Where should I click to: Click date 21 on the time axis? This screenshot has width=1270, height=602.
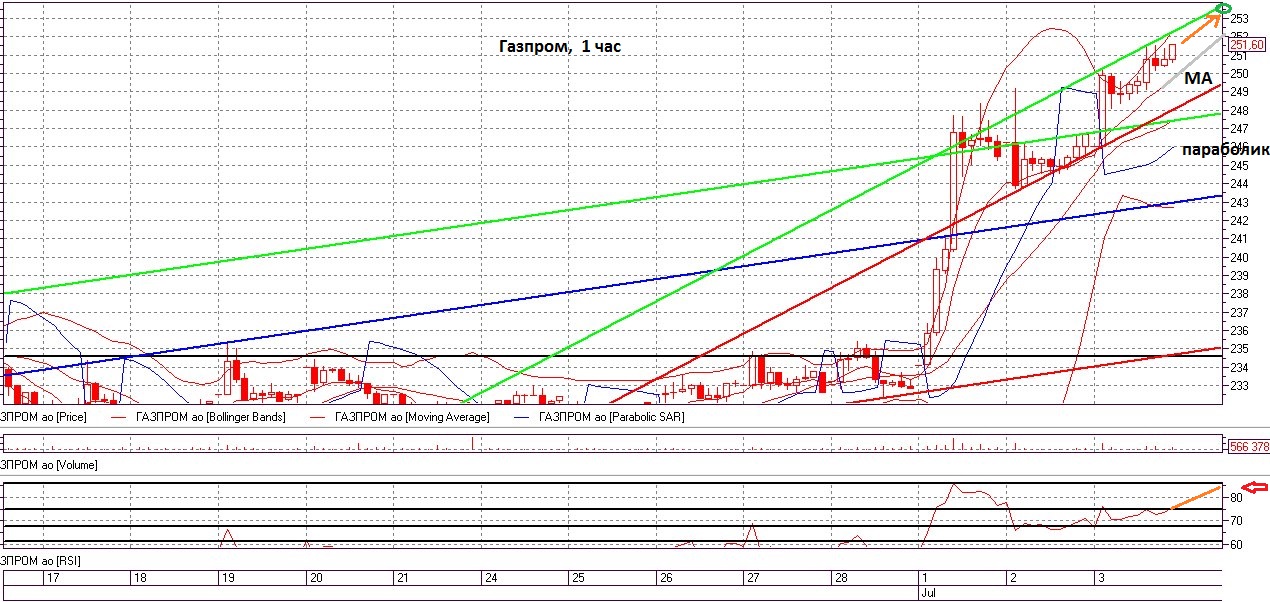(402, 578)
